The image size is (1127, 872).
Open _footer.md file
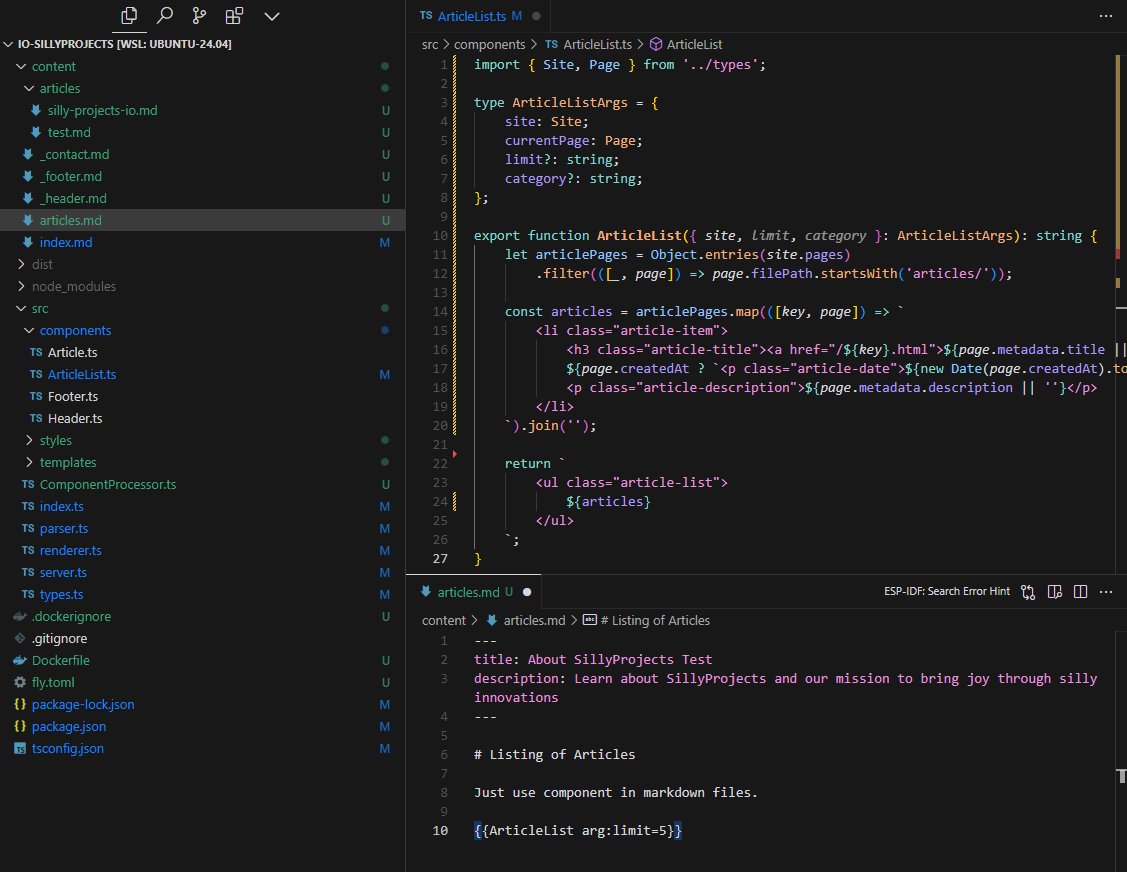click(203, 176)
